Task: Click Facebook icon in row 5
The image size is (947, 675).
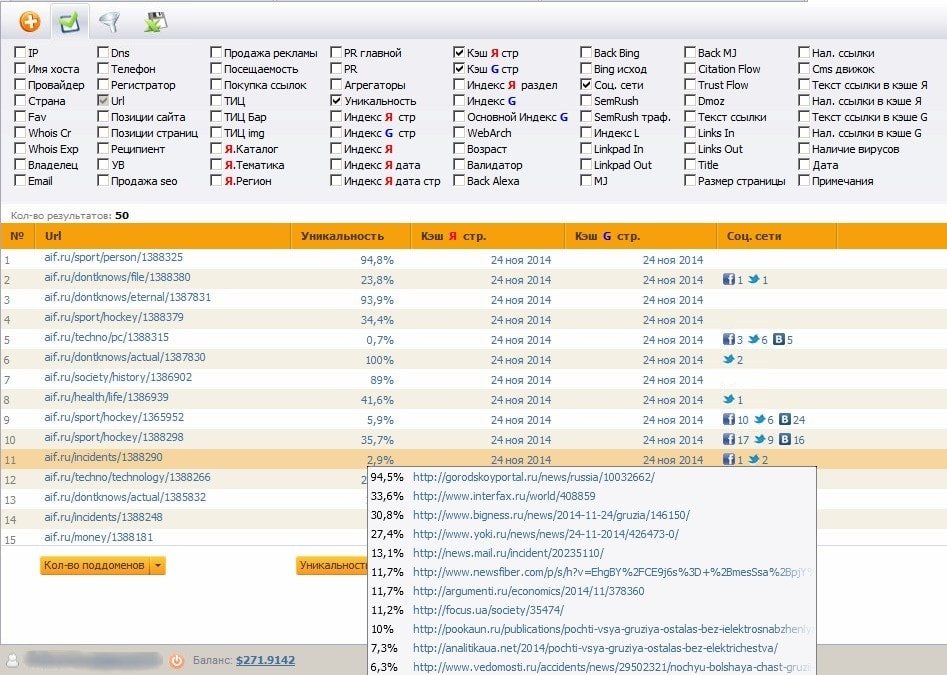Action: pos(728,340)
